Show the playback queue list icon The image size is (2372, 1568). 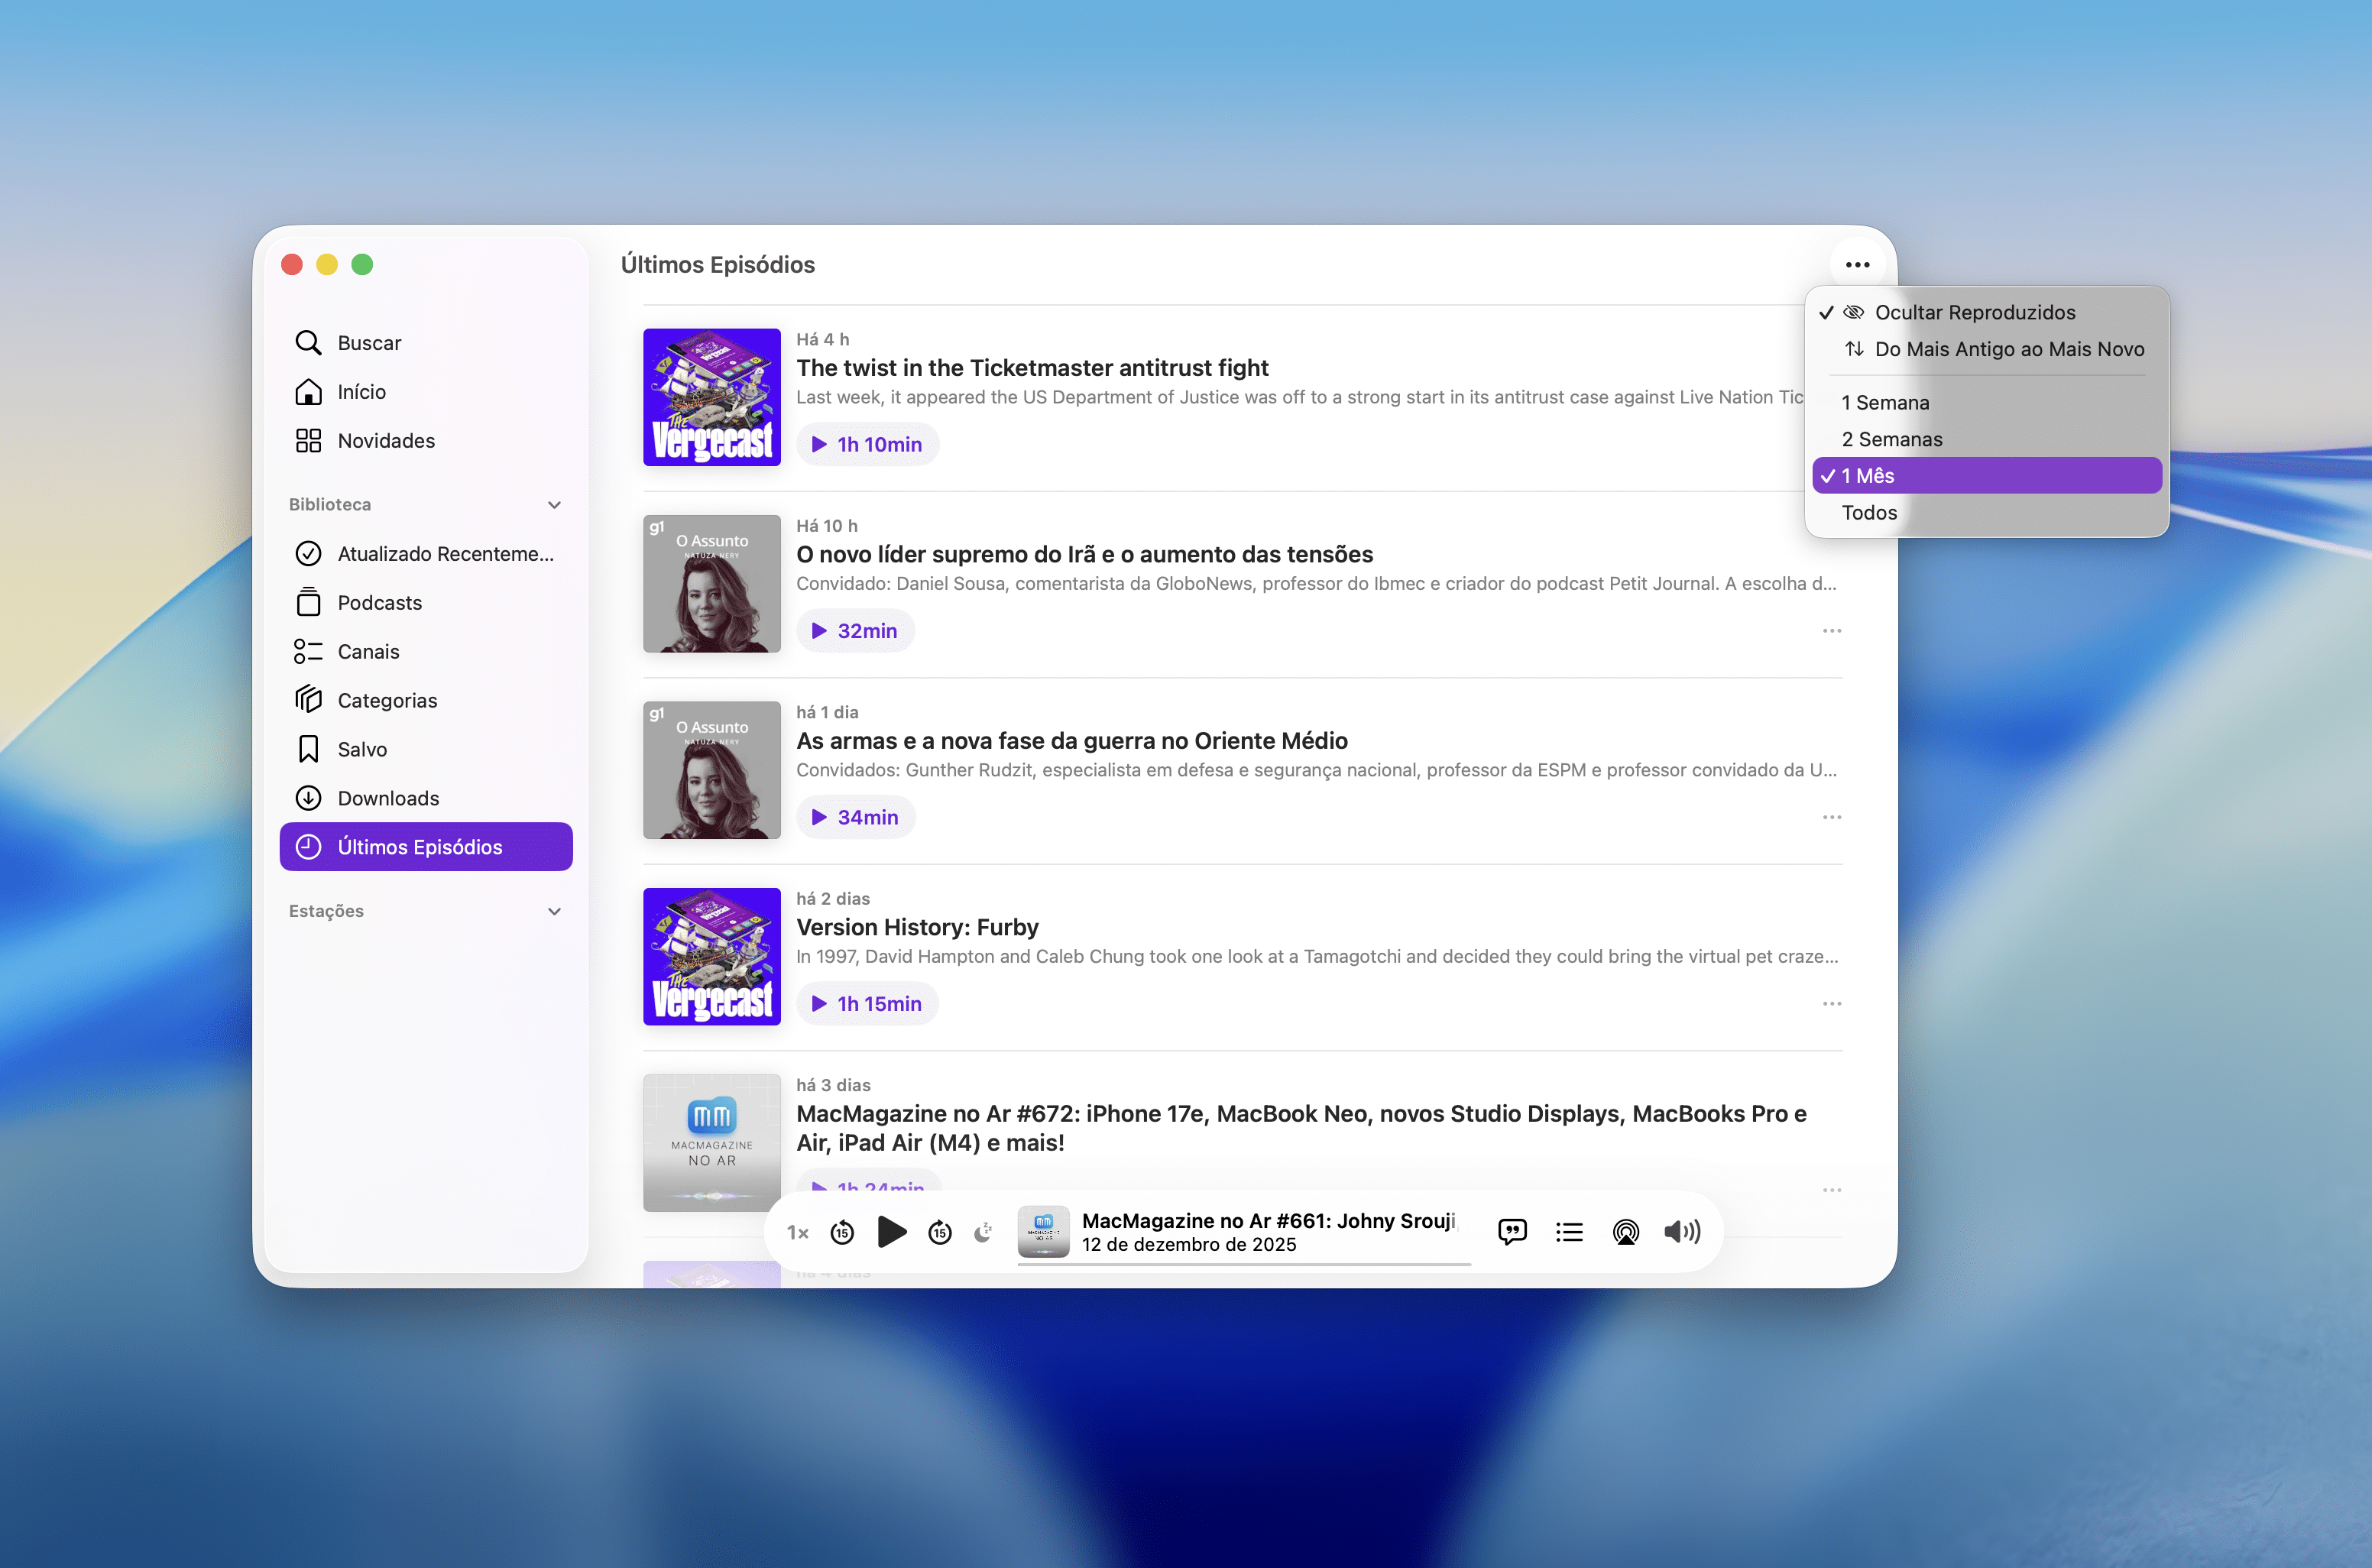1569,1232
